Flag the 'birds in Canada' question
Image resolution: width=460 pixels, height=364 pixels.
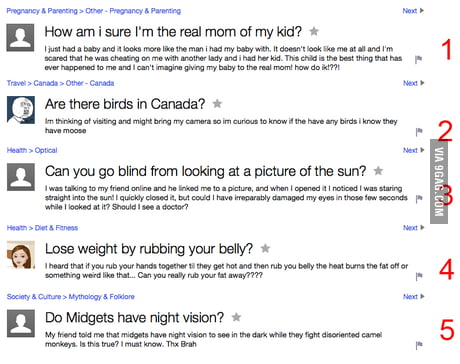419,132
